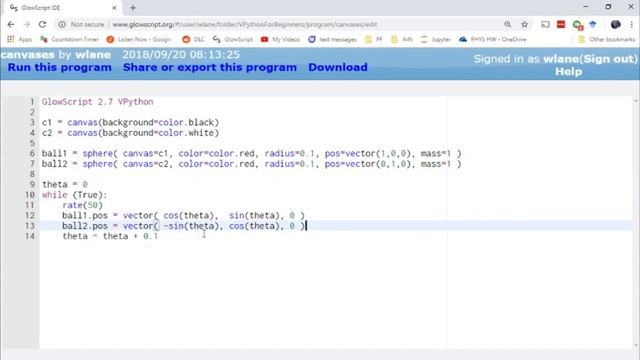Image resolution: width=640 pixels, height=360 pixels.
Task: Click the site info Not secure icon
Action: click(62, 24)
